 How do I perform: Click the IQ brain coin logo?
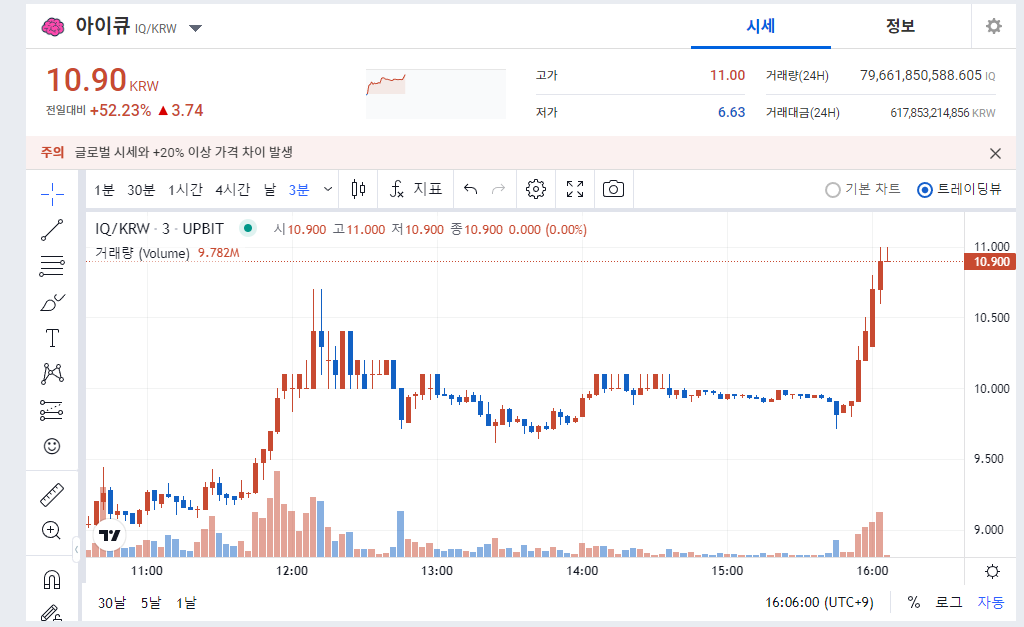click(x=53, y=27)
